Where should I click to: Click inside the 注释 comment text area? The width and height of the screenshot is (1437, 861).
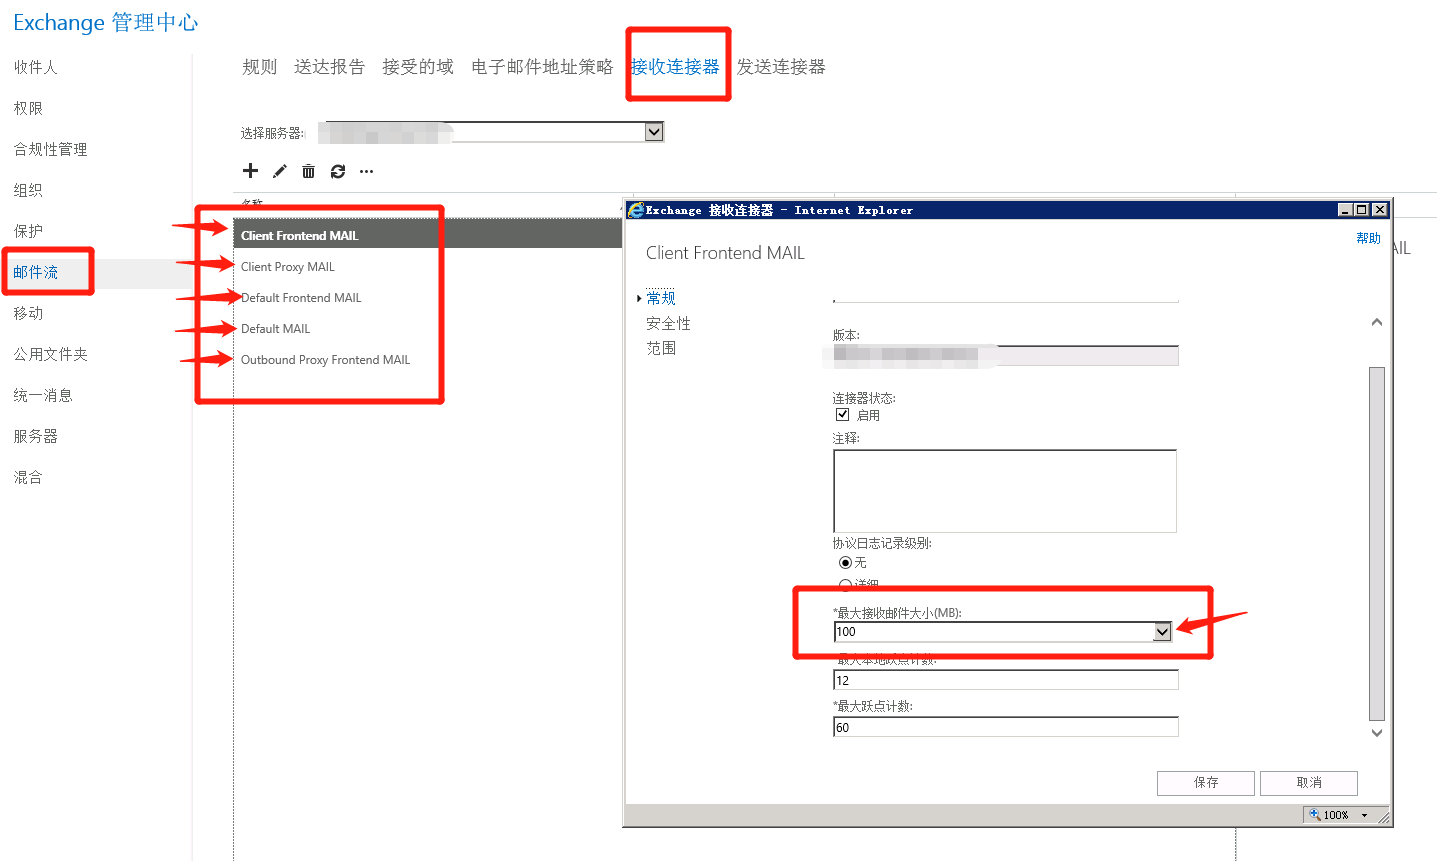tap(1004, 490)
